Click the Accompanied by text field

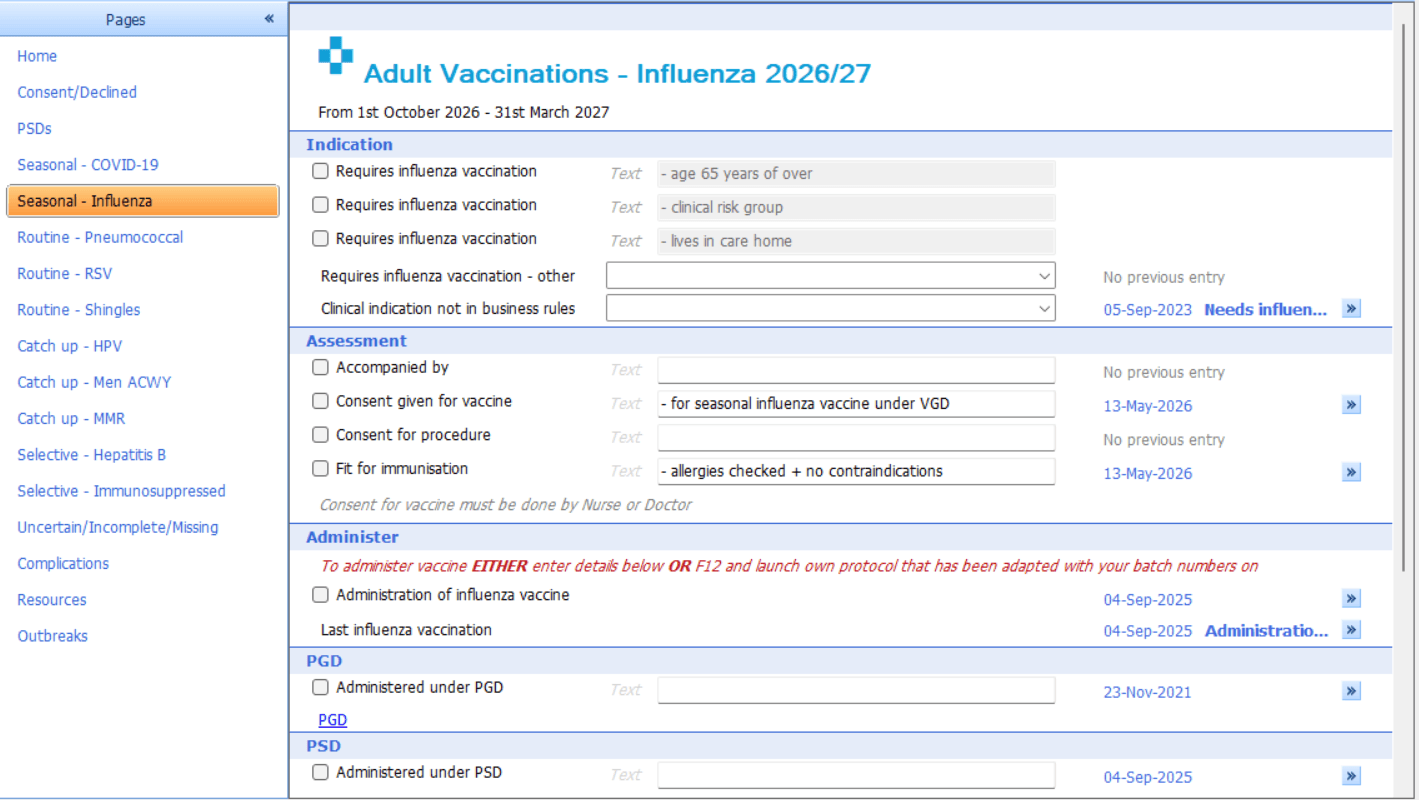click(856, 370)
